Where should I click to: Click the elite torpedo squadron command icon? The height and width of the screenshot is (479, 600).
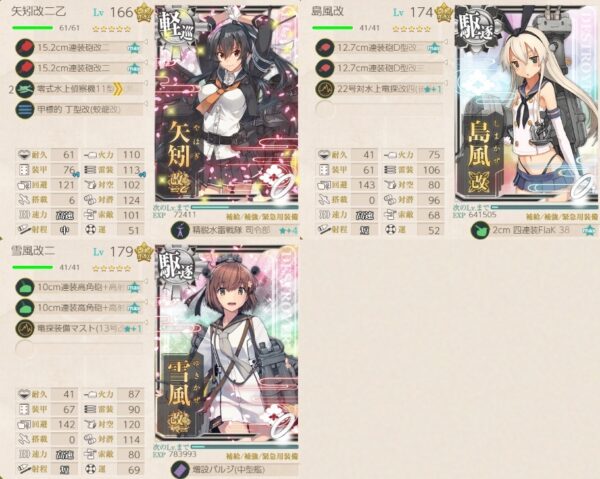tap(180, 230)
